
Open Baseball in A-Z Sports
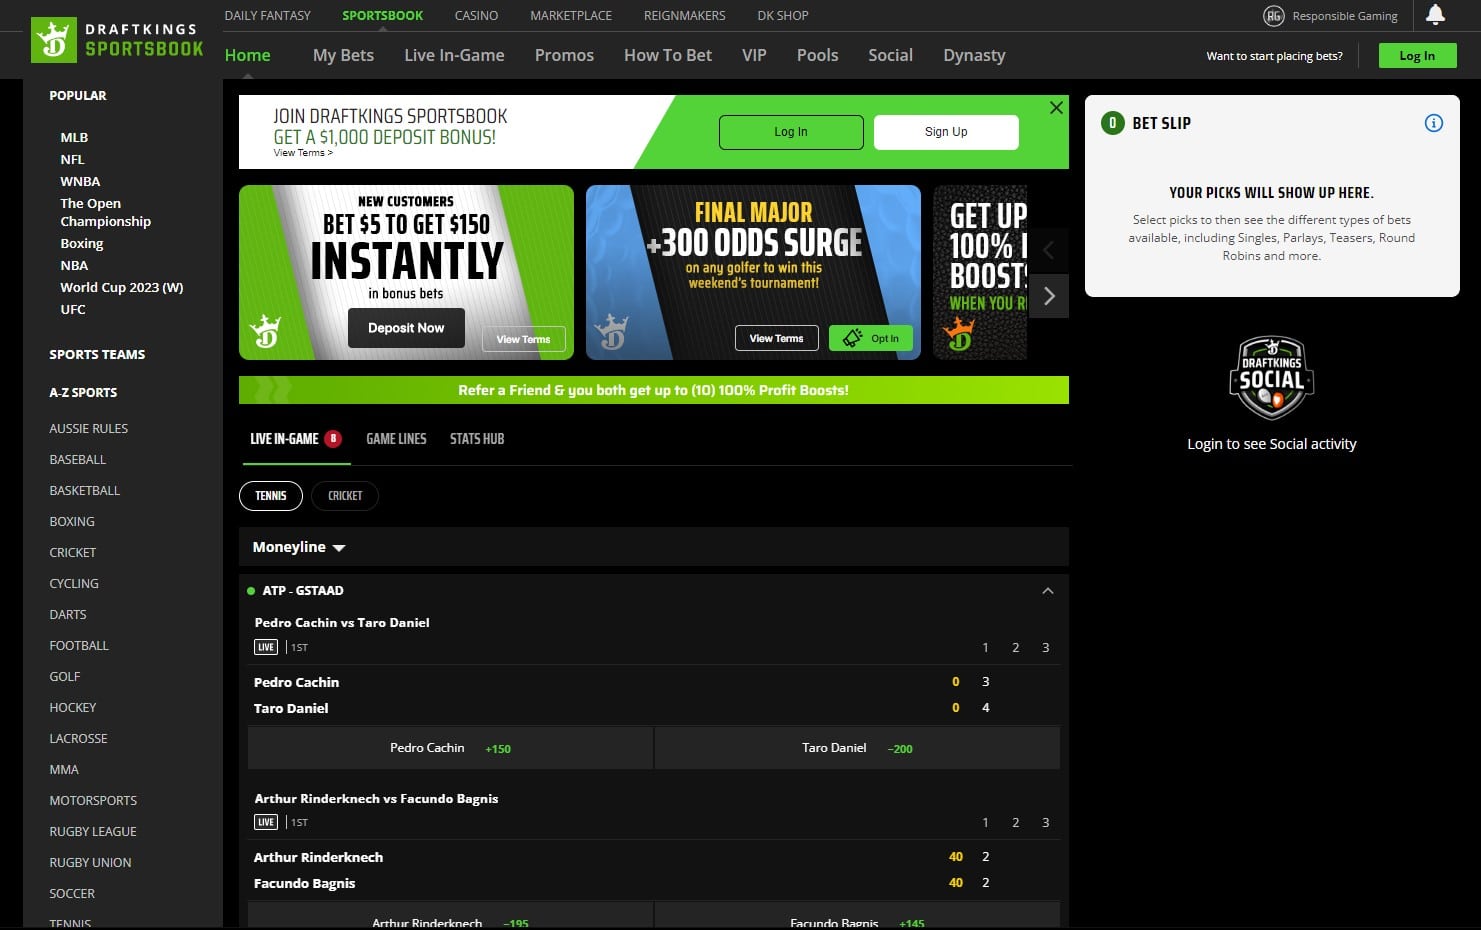[78, 459]
